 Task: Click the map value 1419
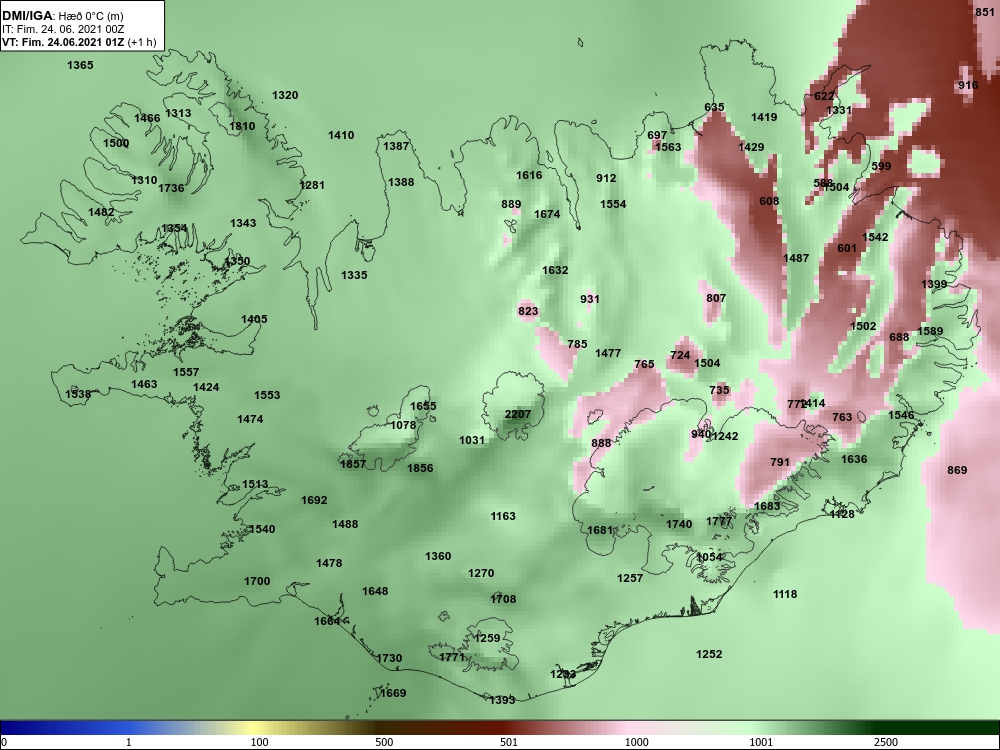point(764,117)
